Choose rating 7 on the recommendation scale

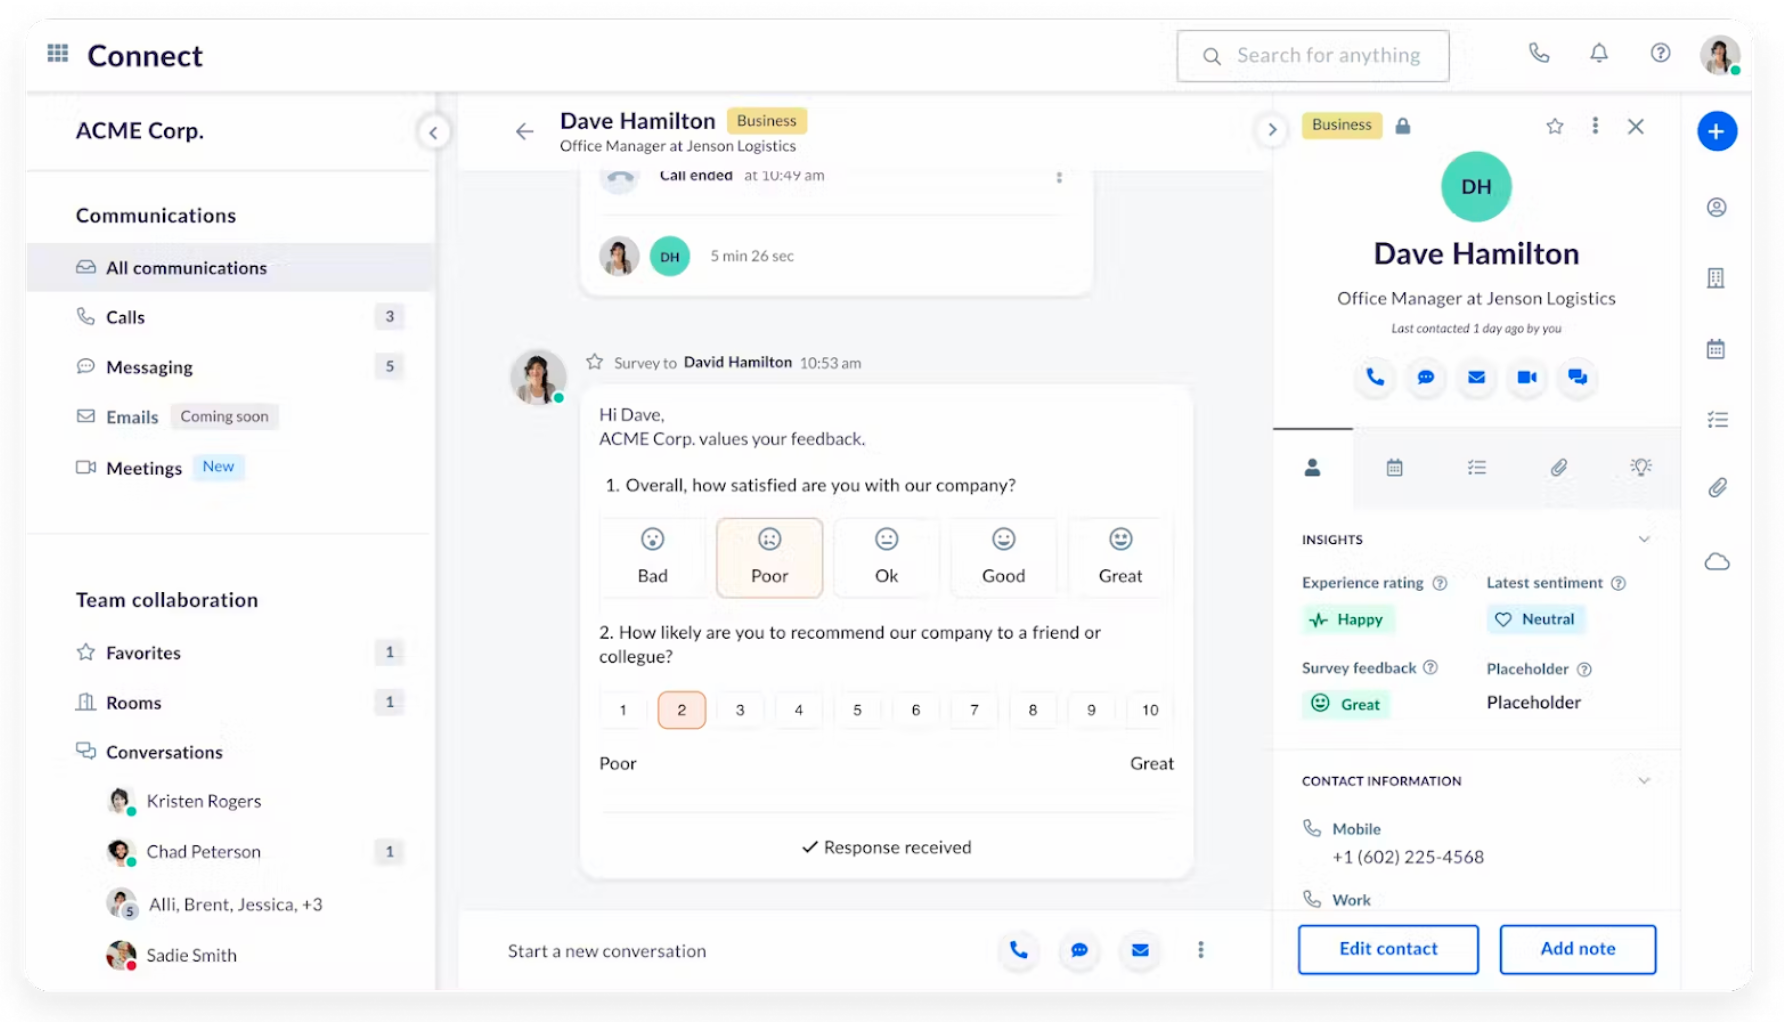coord(974,710)
